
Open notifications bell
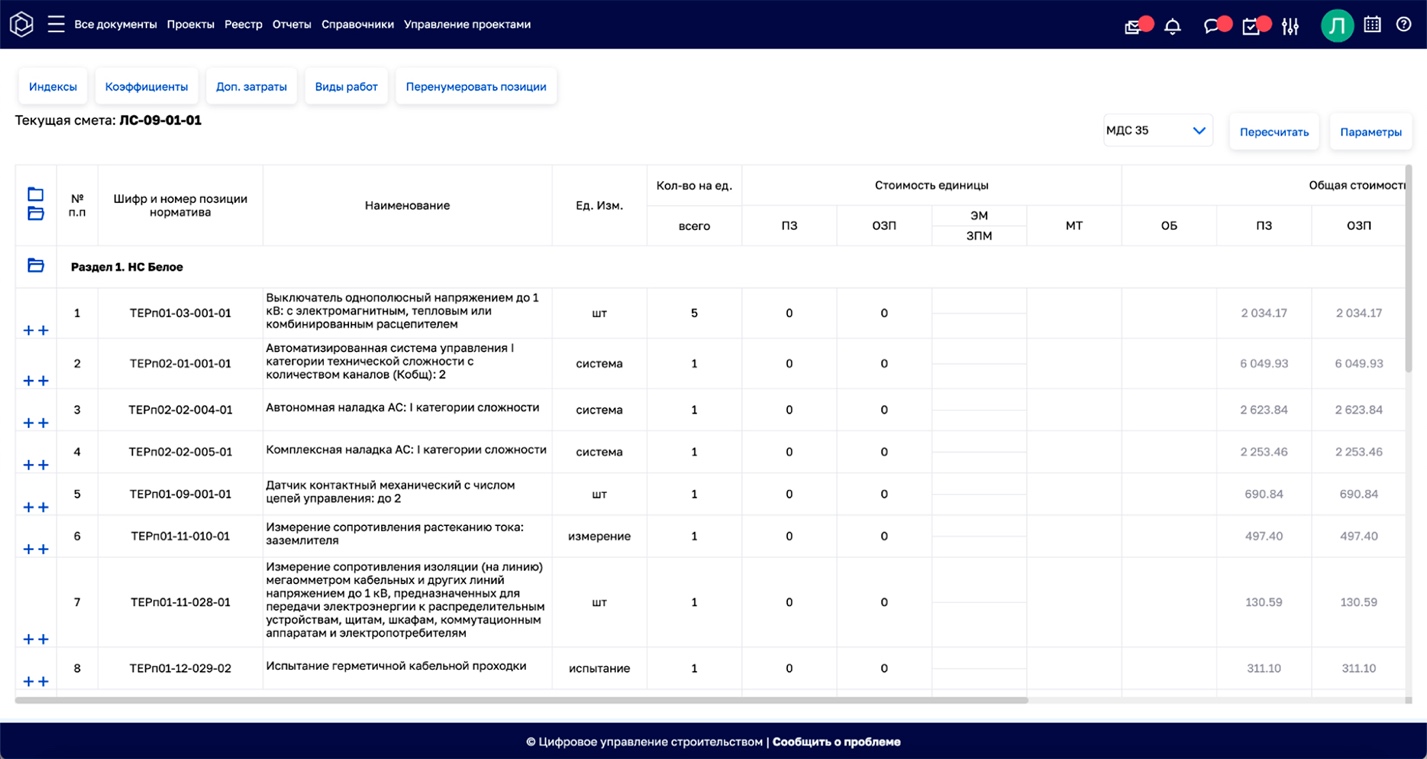[x=1173, y=27]
